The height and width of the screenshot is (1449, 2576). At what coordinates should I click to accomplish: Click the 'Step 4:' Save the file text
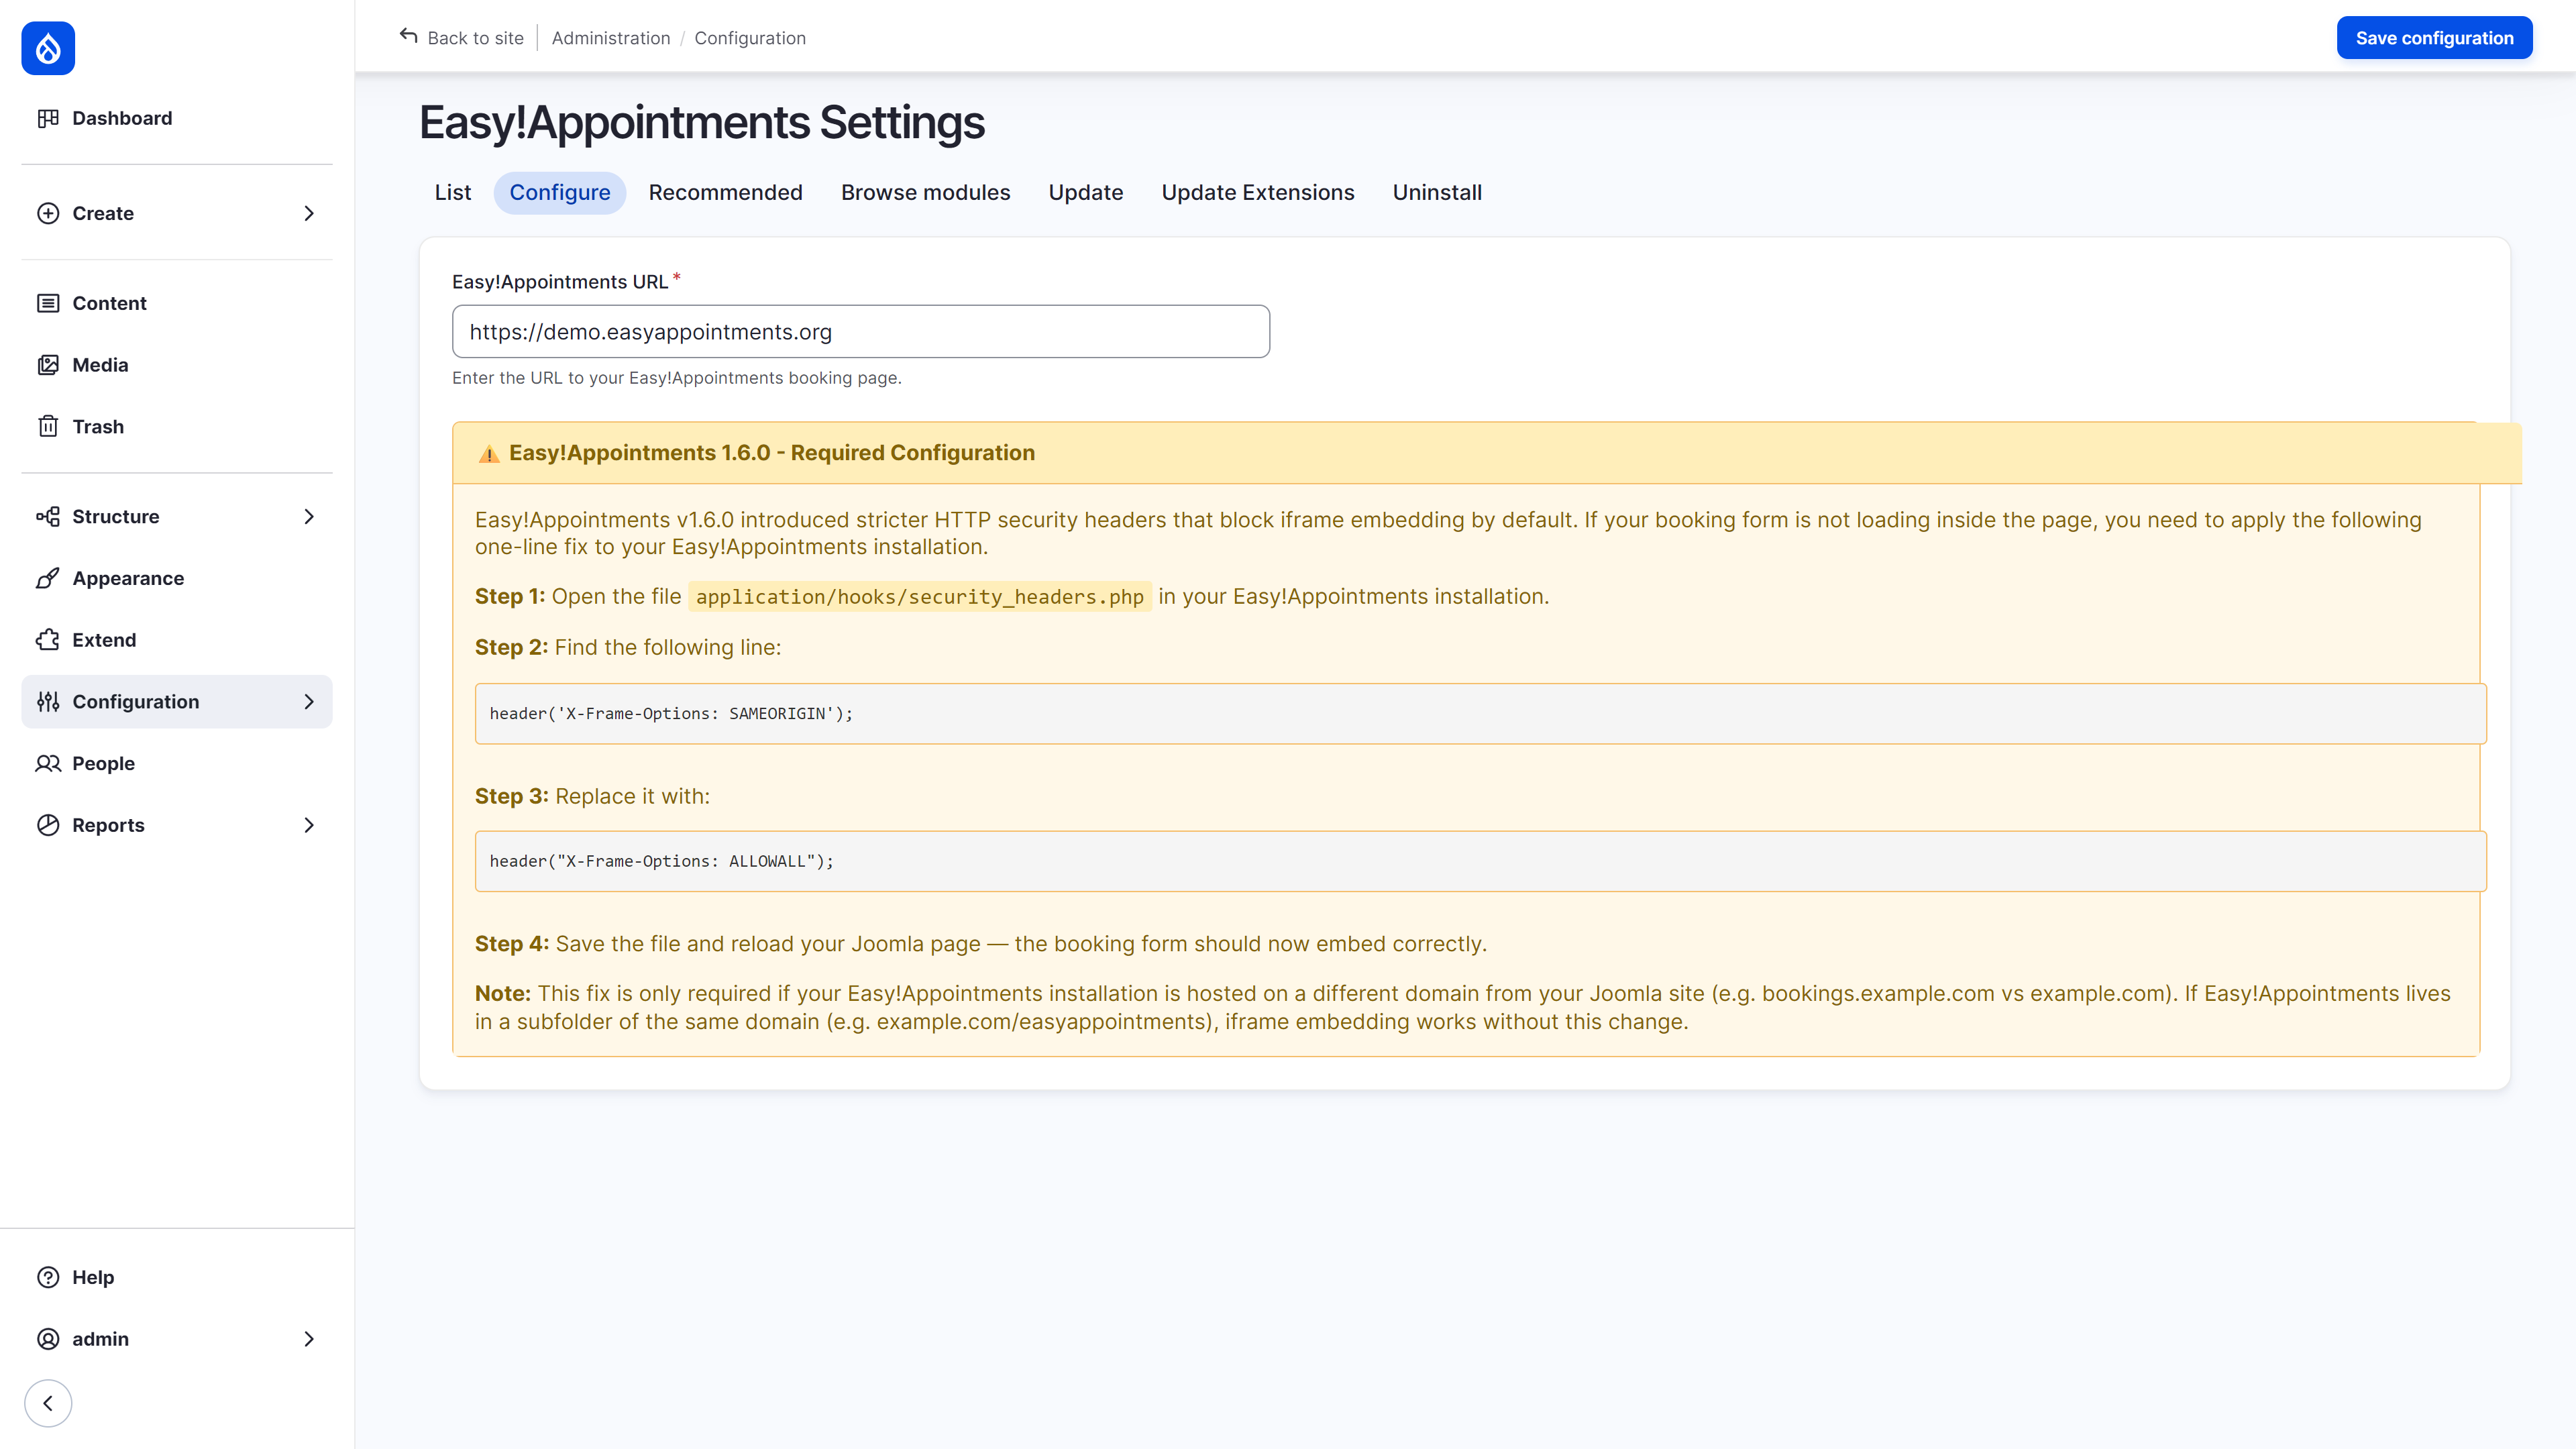(981, 944)
